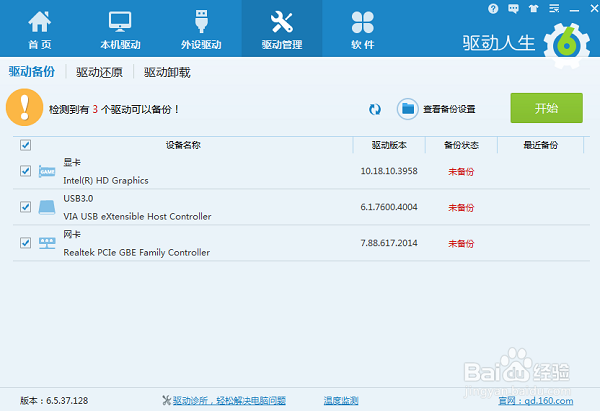Open the skin shirt icon
Image resolution: width=600 pixels, height=411 pixels.
point(533,8)
